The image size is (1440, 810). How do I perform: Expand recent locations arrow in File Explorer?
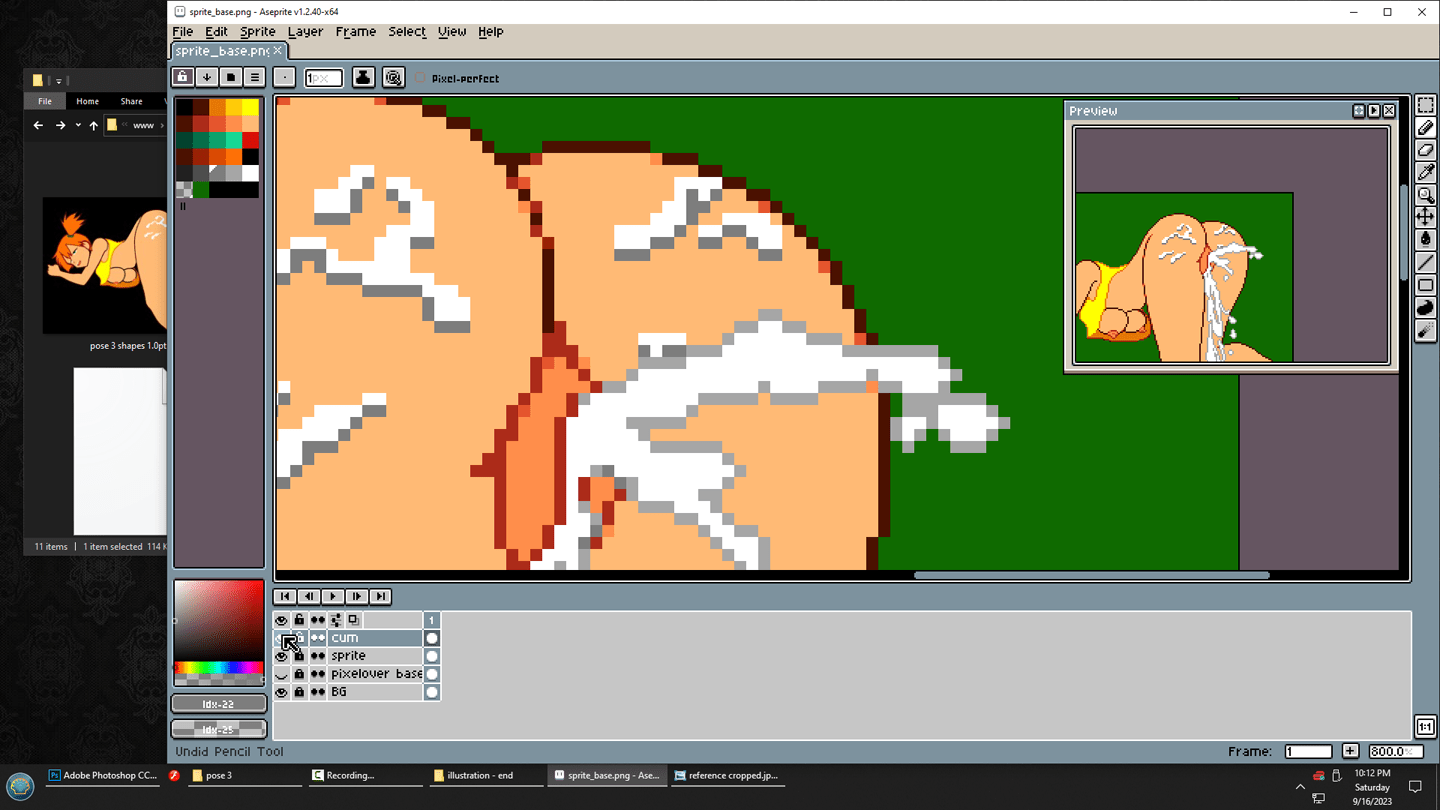pyautogui.click(x=78, y=125)
